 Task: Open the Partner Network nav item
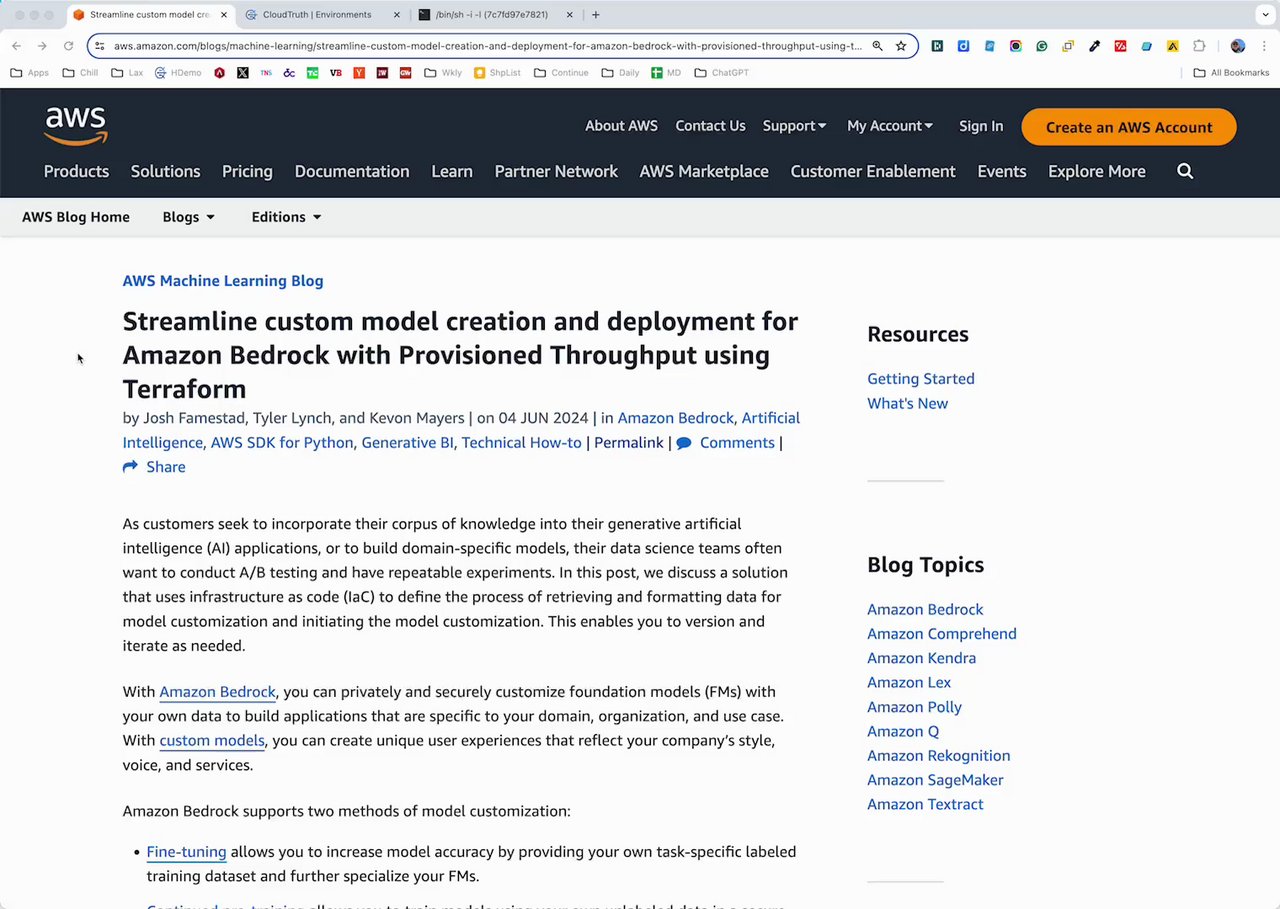coord(556,171)
